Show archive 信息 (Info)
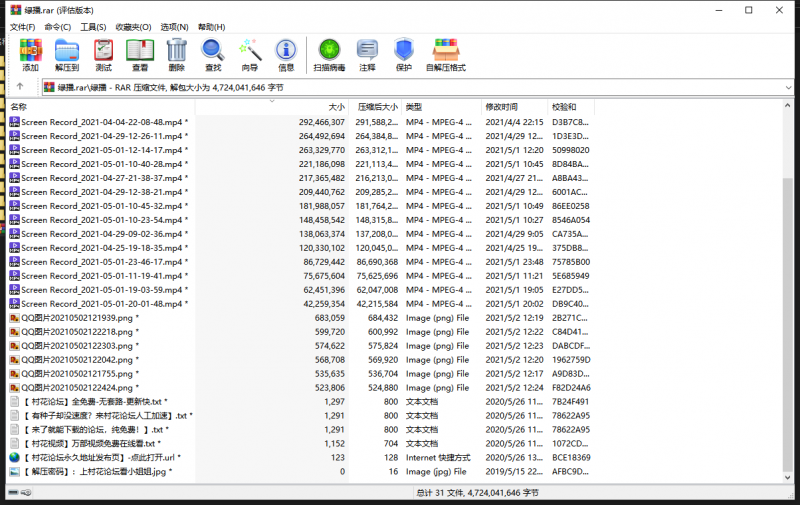Viewport: 800px width, 505px height. tap(286, 53)
